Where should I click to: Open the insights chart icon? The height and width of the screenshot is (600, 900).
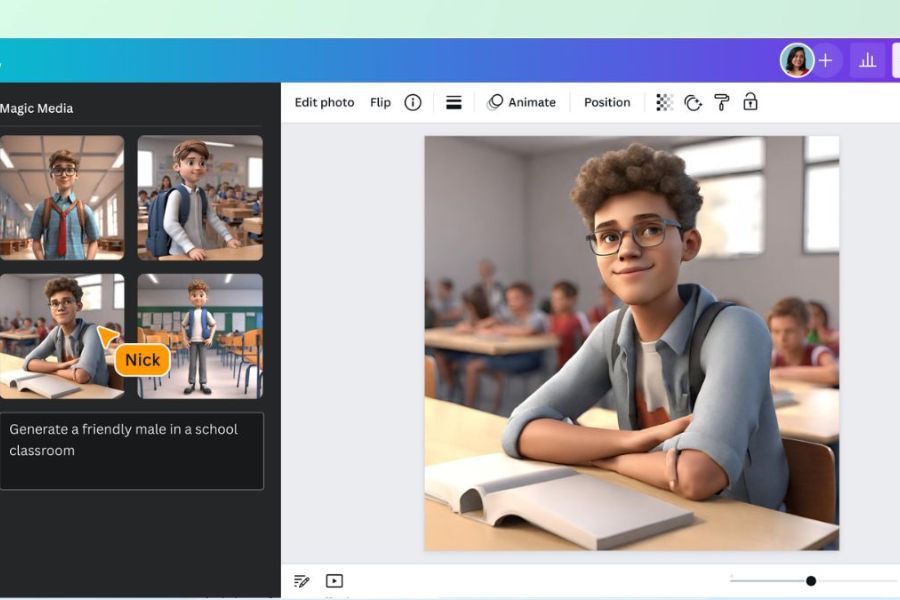click(867, 60)
